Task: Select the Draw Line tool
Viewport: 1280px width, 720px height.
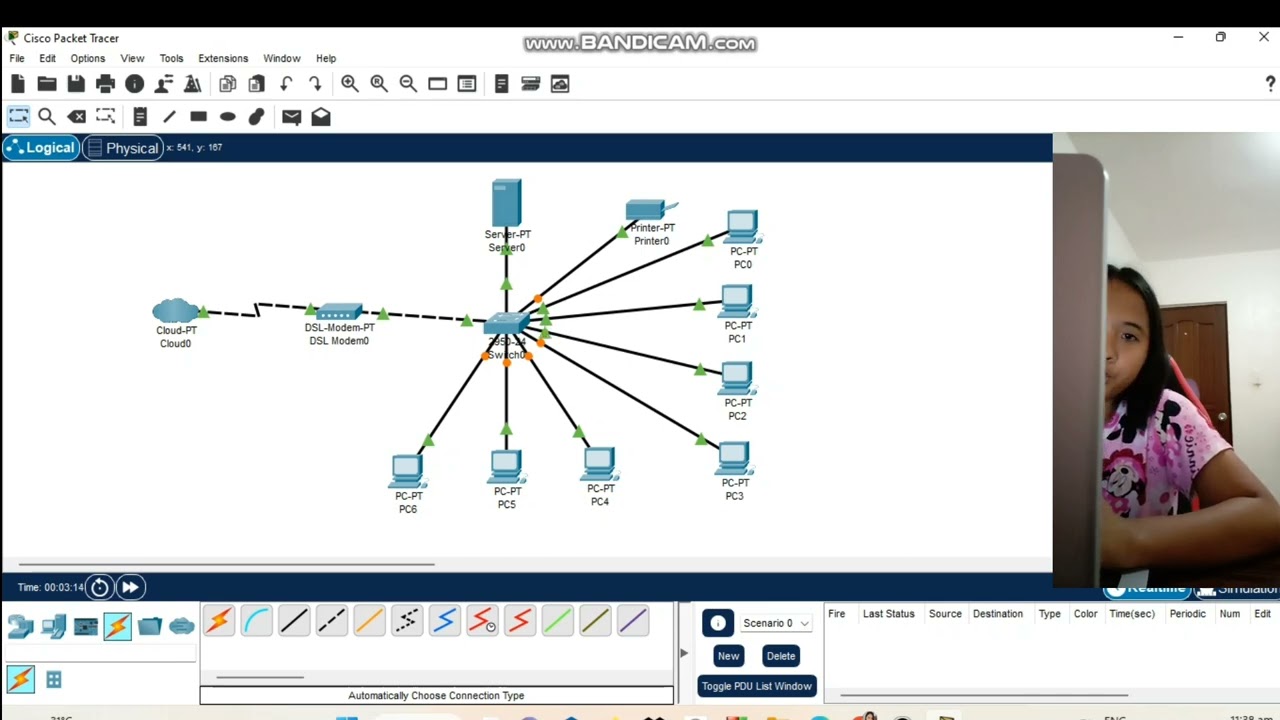Action: tap(169, 117)
